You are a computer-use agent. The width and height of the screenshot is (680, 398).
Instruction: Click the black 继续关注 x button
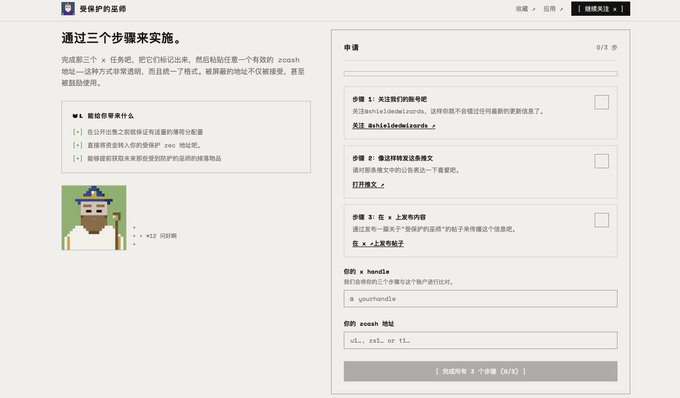pyautogui.click(x=600, y=9)
